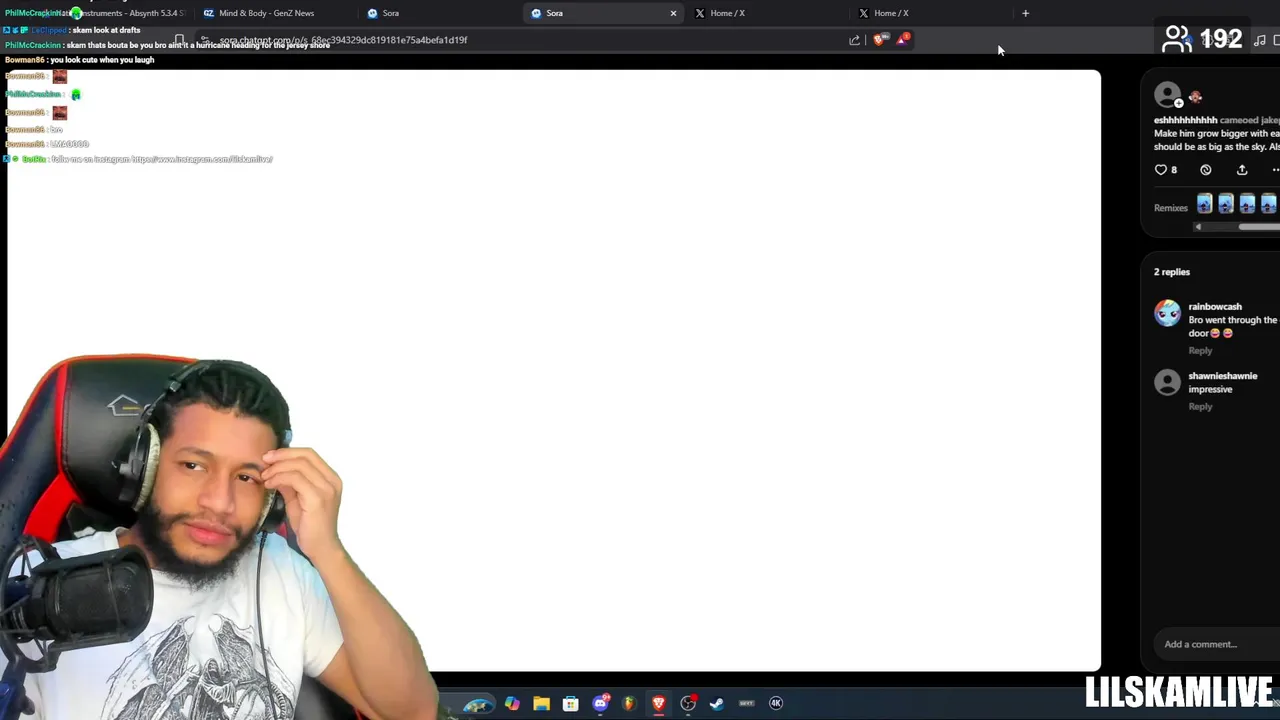1280x720 pixels.
Task: Click the sora.chatgpt.com address bar URL
Action: point(343,40)
